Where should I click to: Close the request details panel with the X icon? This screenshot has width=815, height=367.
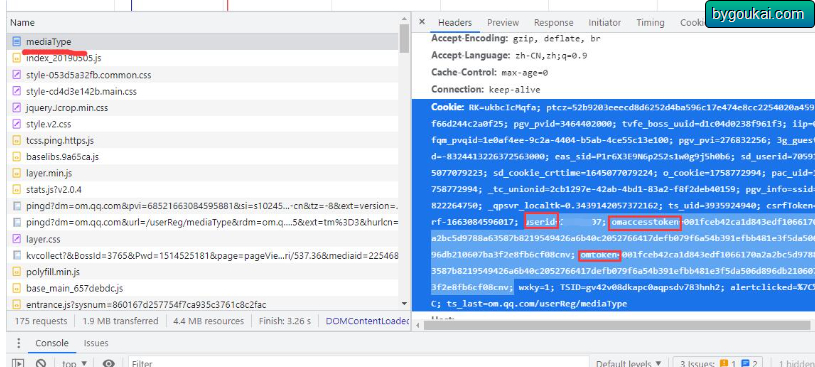tap(422, 22)
